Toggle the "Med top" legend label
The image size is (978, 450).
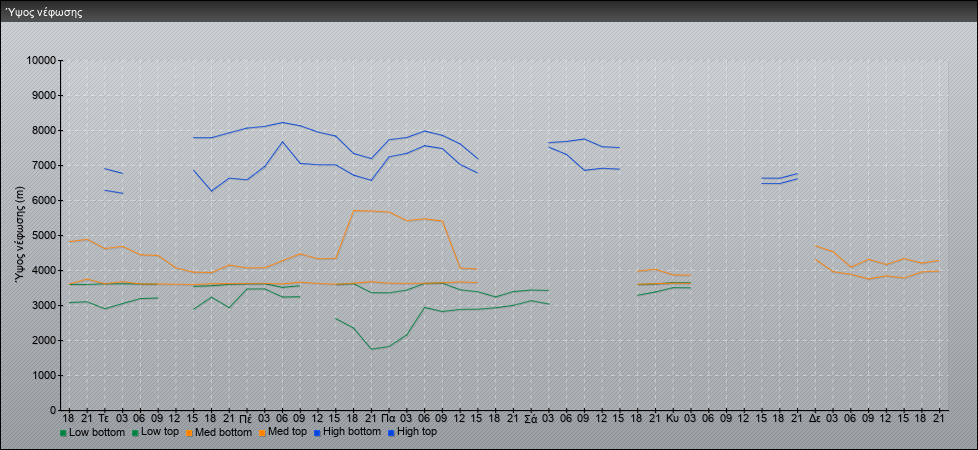tap(290, 432)
